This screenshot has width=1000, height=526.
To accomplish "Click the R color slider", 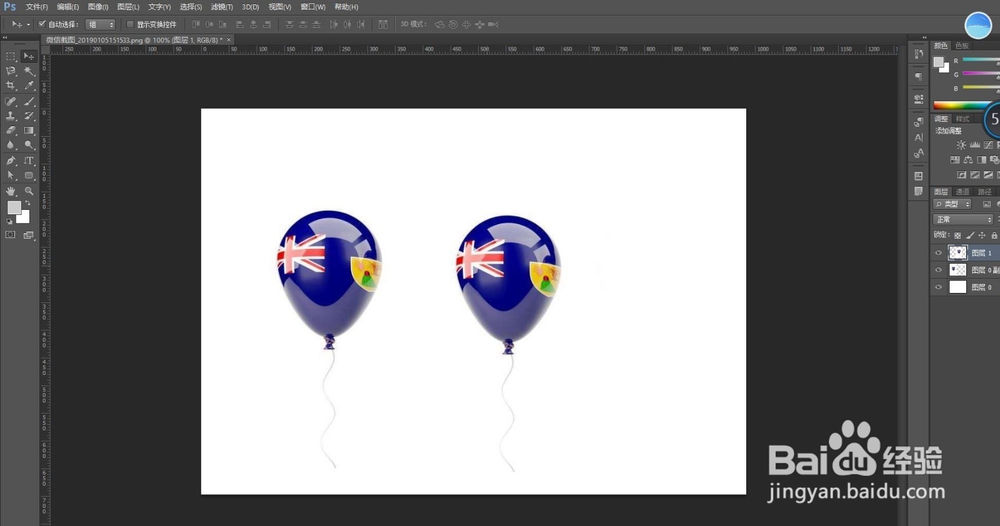I will click(981, 60).
